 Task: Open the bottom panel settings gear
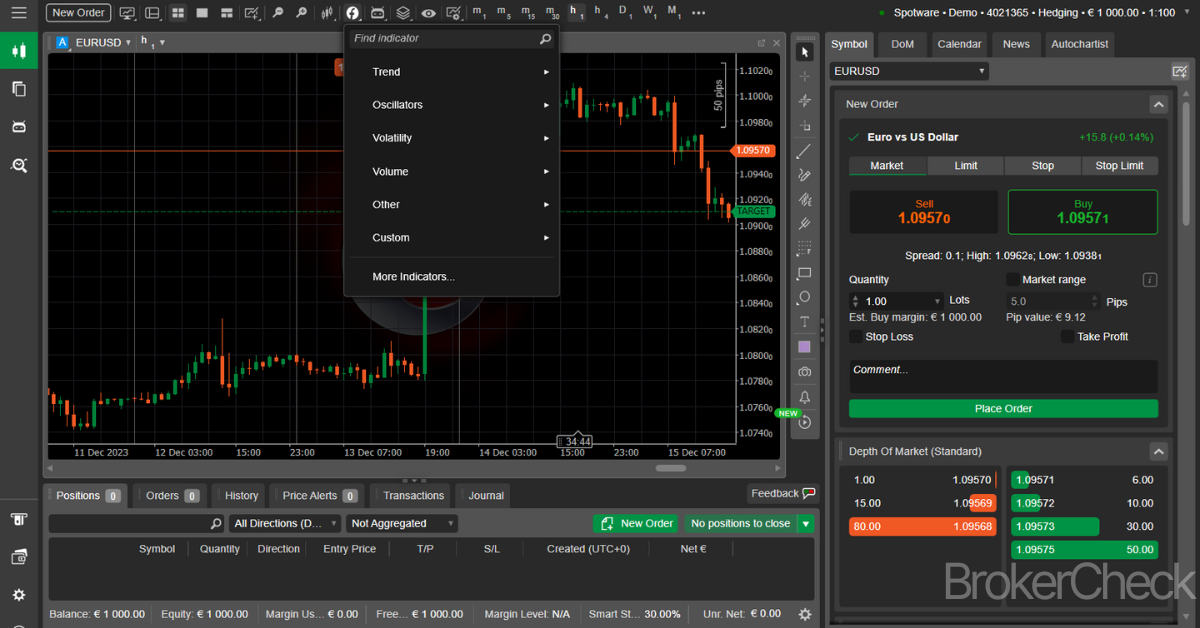(805, 614)
